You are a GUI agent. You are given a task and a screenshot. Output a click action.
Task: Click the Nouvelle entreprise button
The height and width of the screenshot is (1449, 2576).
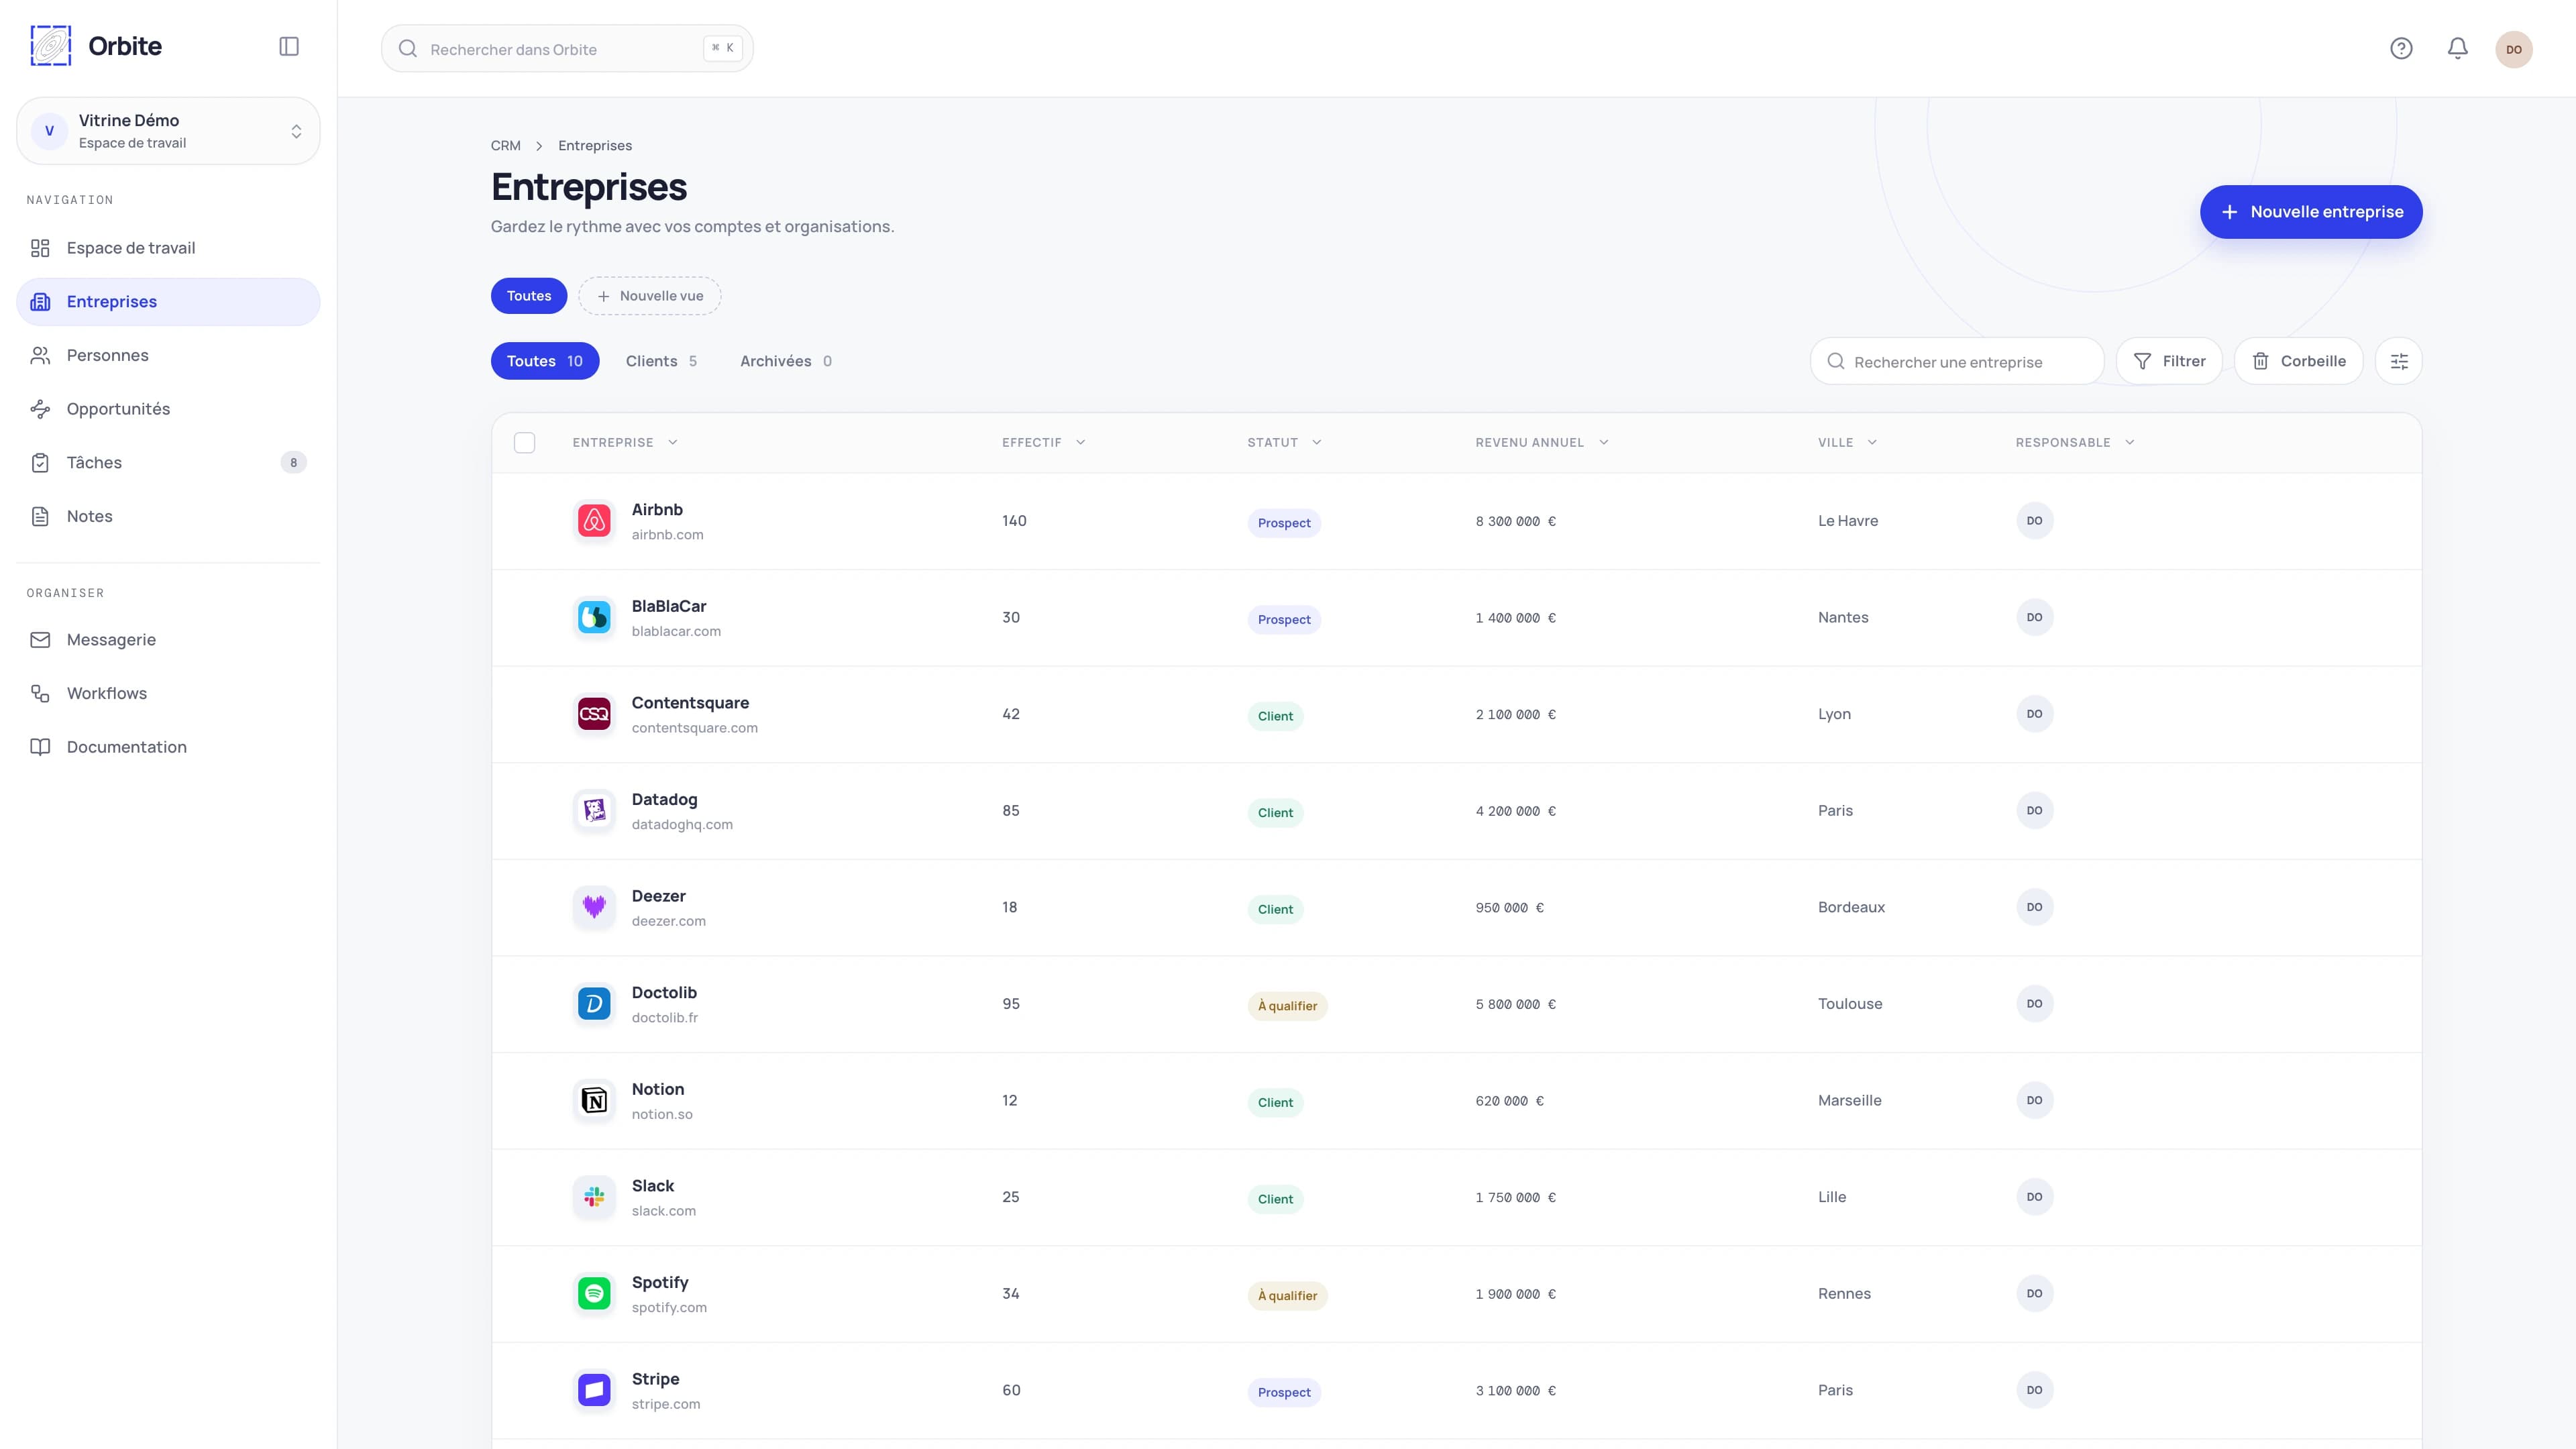[2310, 212]
